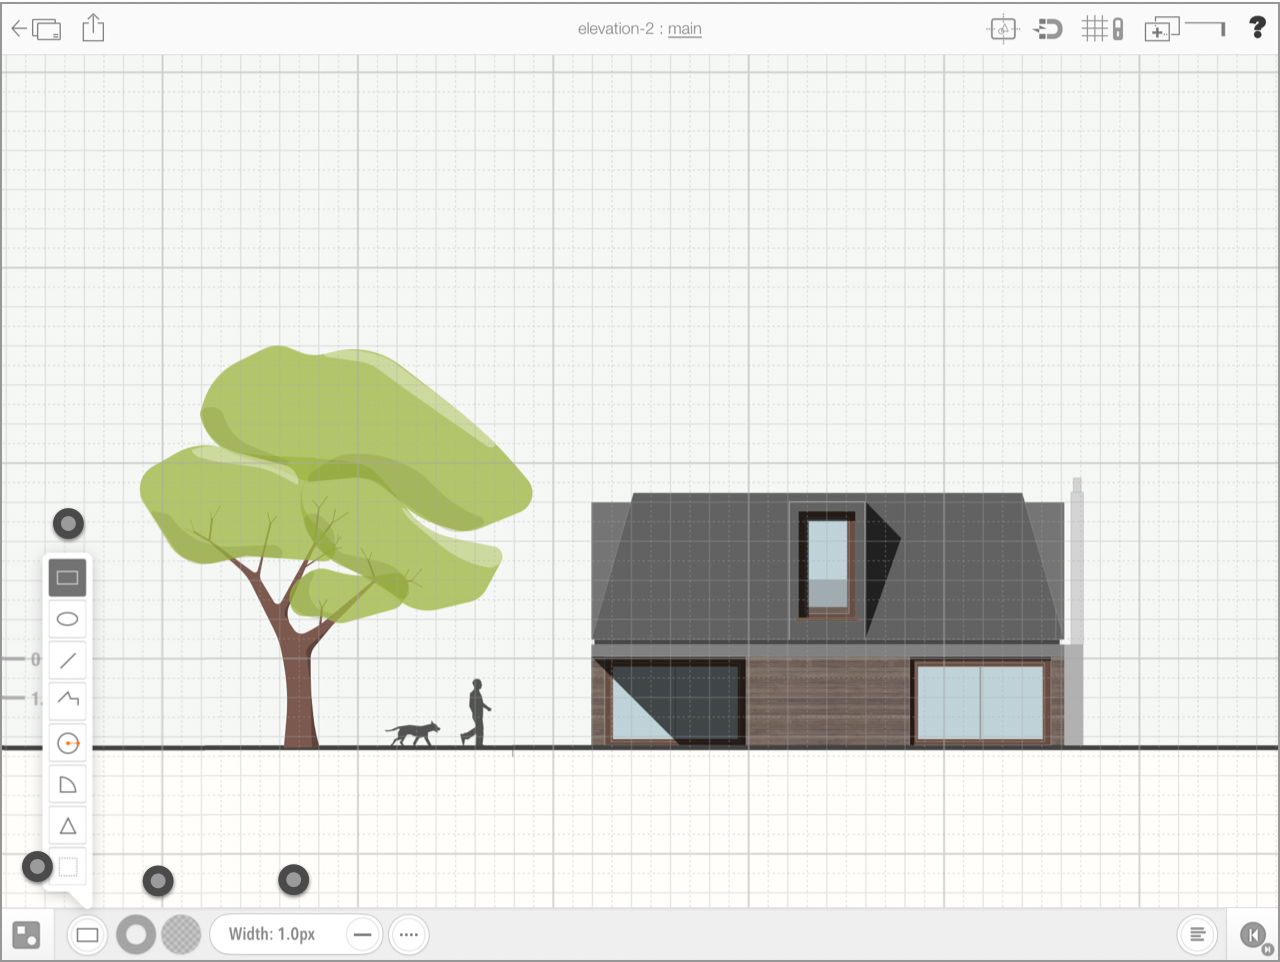Open the 'main' layer link in title
1280x962 pixels.
tap(685, 29)
